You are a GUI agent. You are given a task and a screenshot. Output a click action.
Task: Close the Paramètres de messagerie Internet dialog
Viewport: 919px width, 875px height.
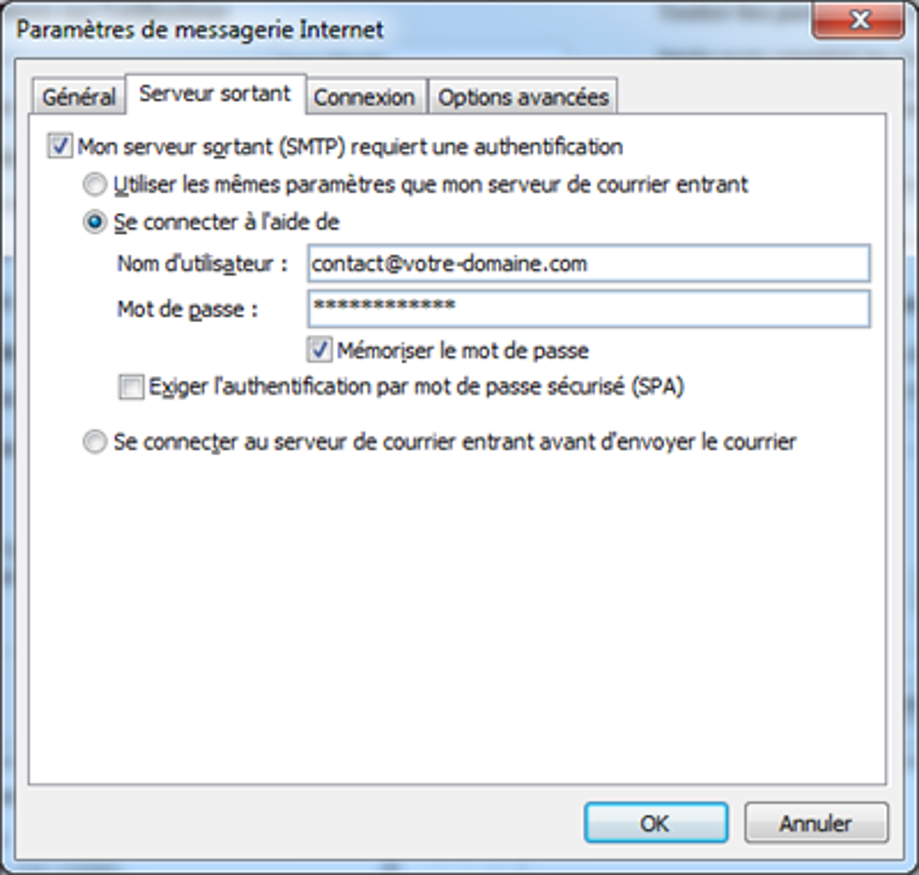[859, 20]
